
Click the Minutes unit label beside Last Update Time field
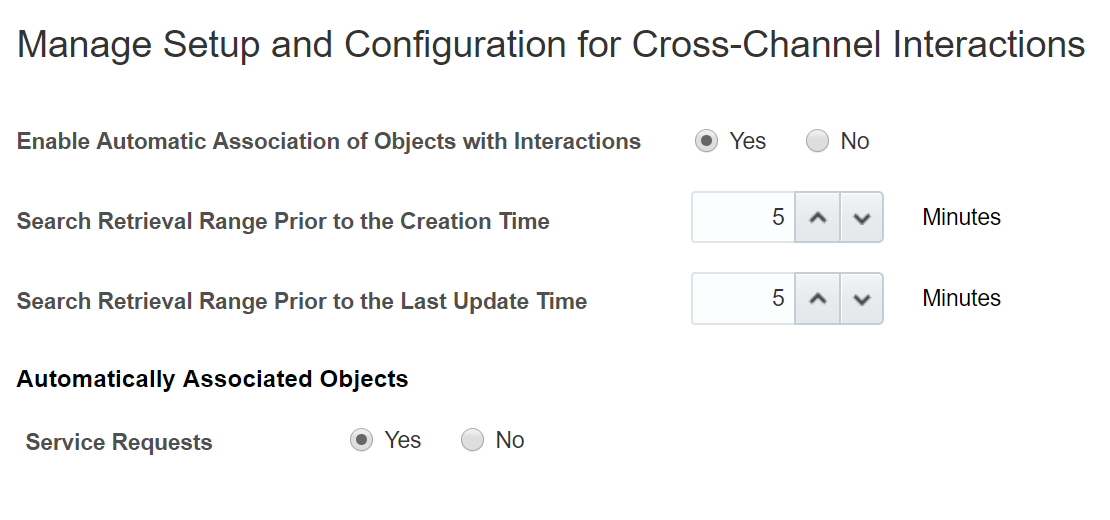961,298
